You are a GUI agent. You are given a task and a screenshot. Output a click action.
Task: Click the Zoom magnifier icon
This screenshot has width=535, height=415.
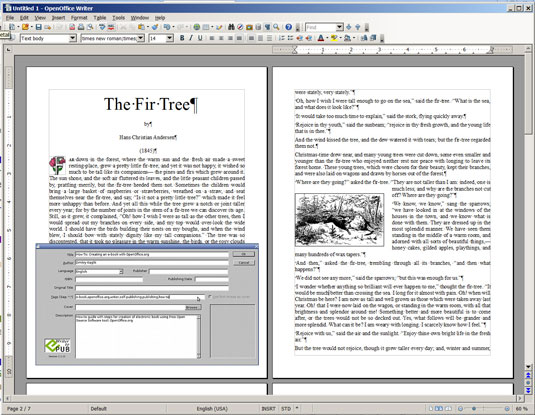coord(276,27)
